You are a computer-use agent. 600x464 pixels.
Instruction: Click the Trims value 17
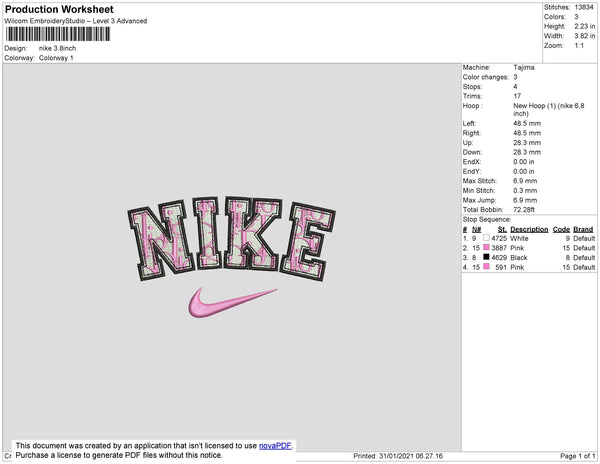click(517, 96)
